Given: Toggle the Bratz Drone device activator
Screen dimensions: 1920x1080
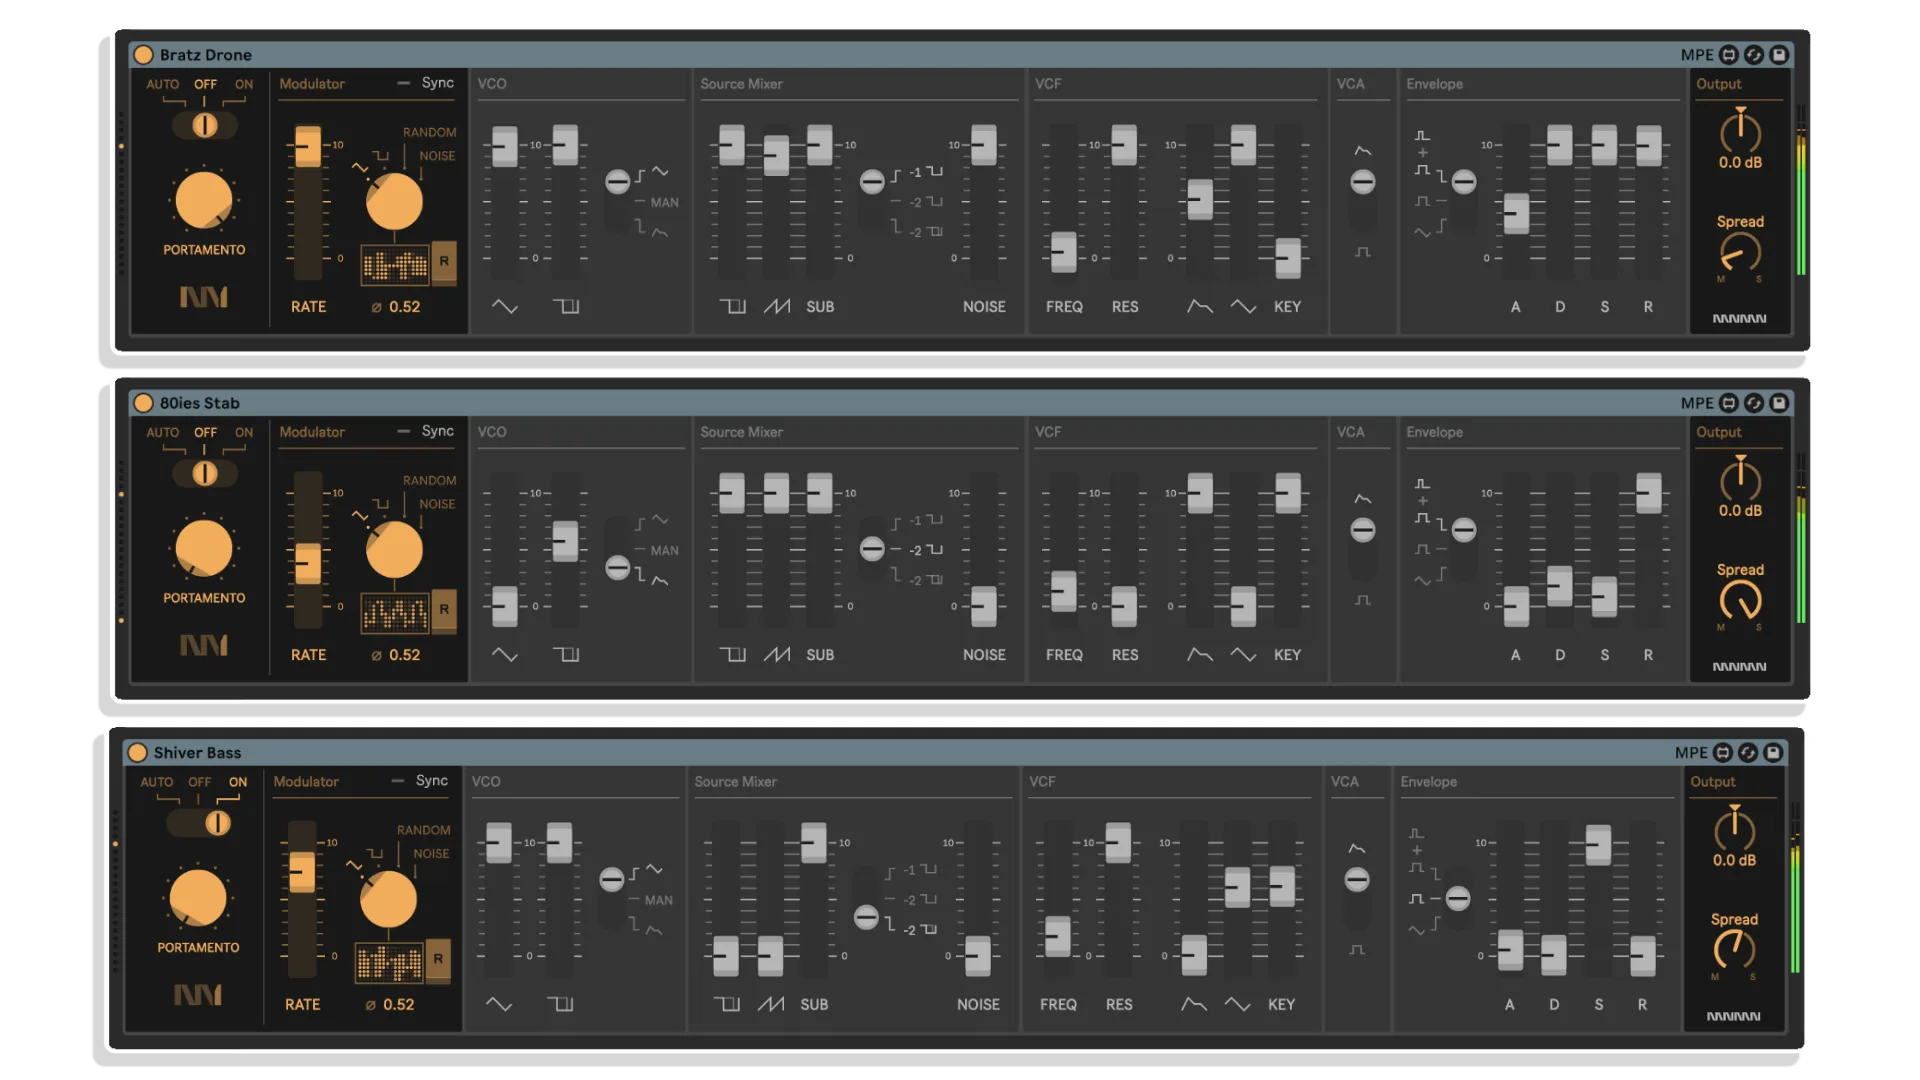Looking at the screenshot, I should (144, 55).
